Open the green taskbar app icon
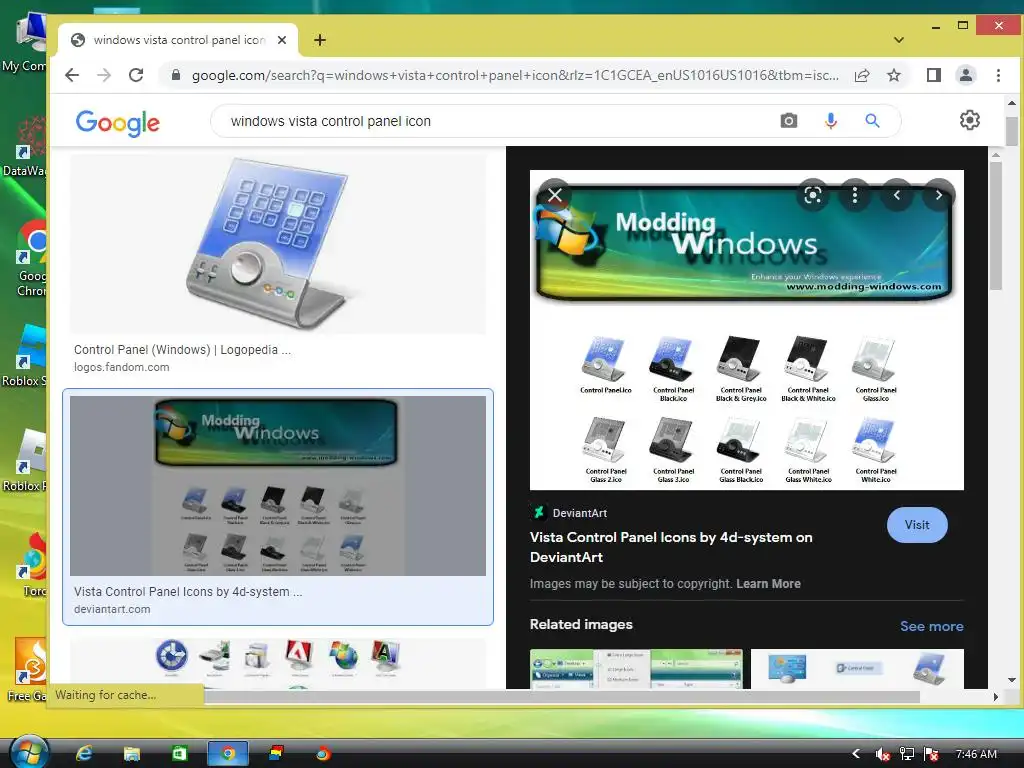Screen dimensions: 1024x768 click(x=179, y=754)
